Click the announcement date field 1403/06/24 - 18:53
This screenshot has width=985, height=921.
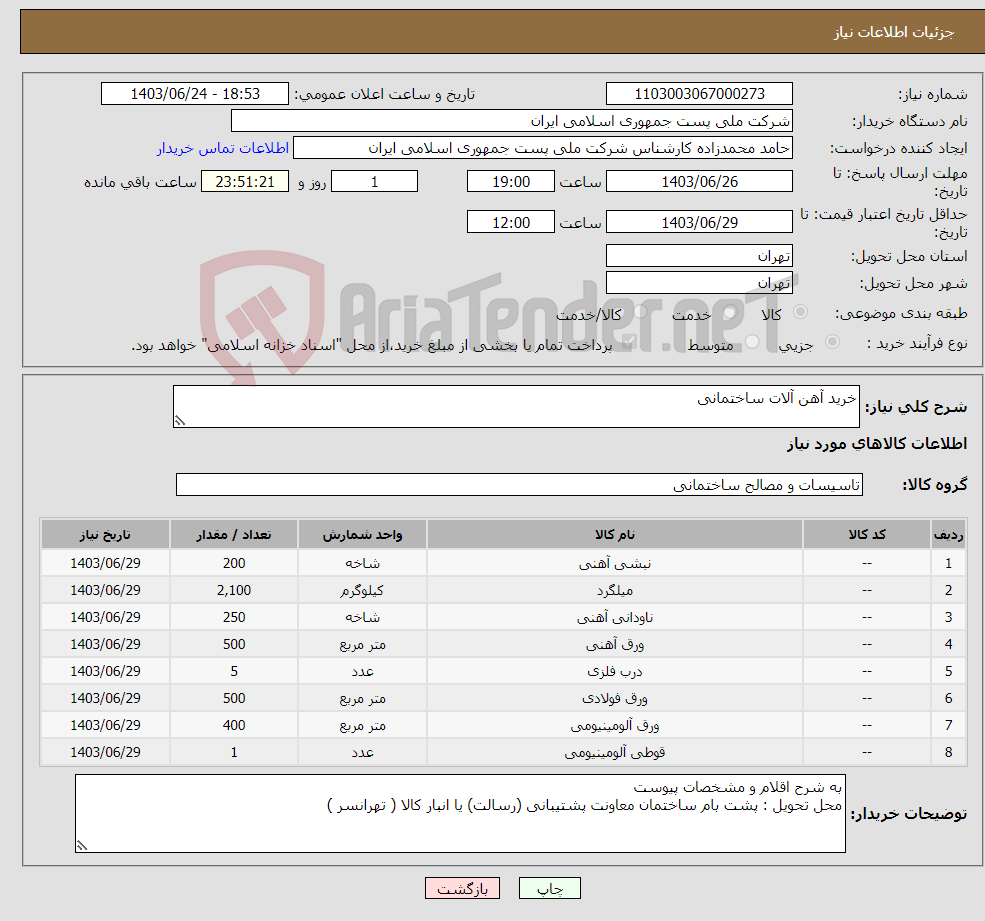click(x=195, y=94)
